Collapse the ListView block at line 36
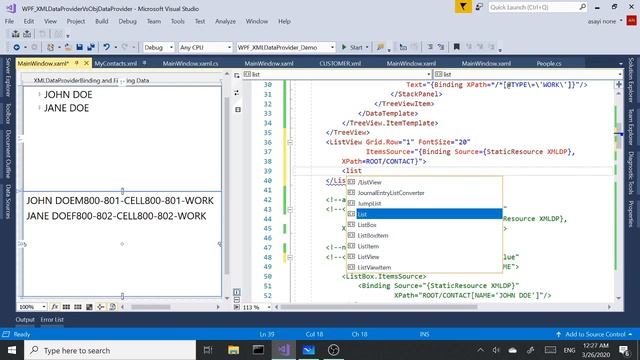Image resolution: width=640 pixels, height=360 pixels. coord(290,142)
